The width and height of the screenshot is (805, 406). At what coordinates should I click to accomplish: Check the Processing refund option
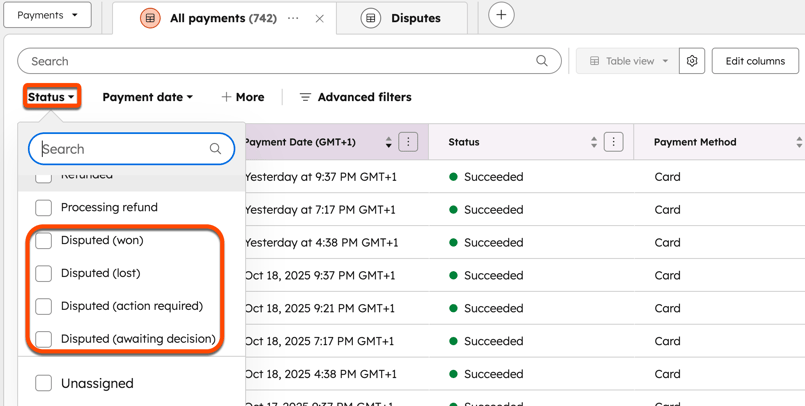tap(44, 208)
